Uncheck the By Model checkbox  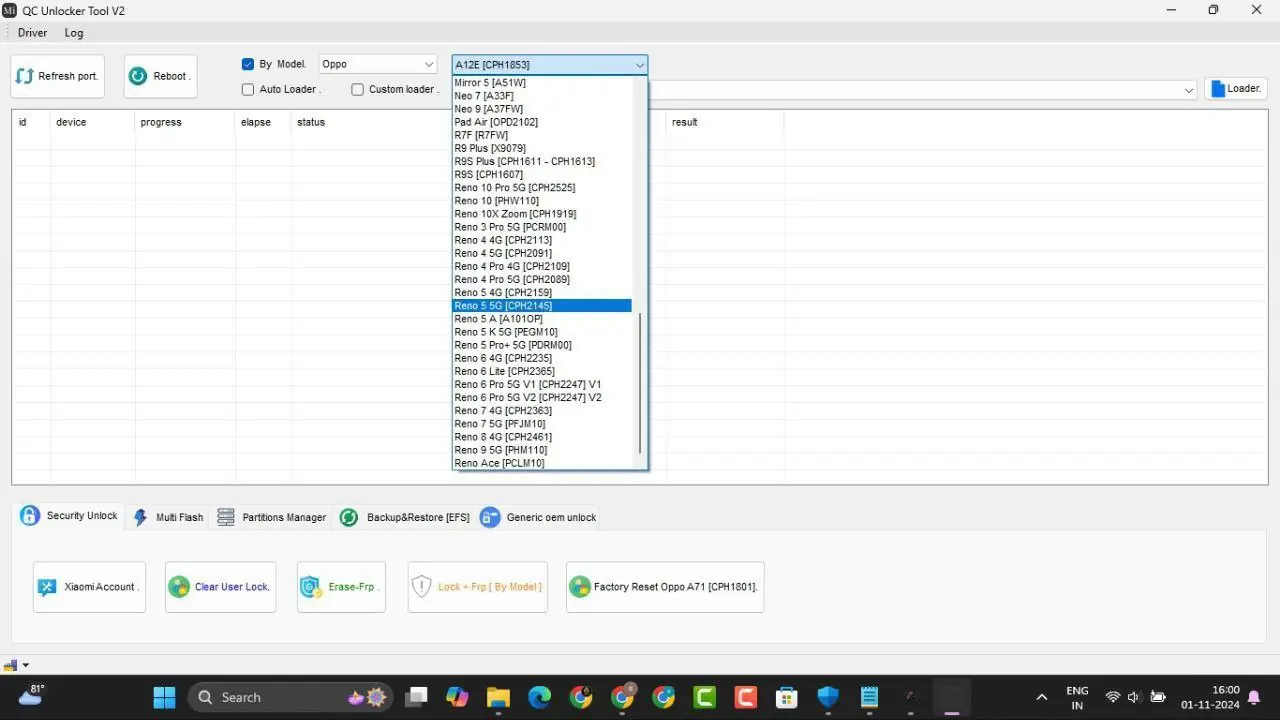coord(248,64)
